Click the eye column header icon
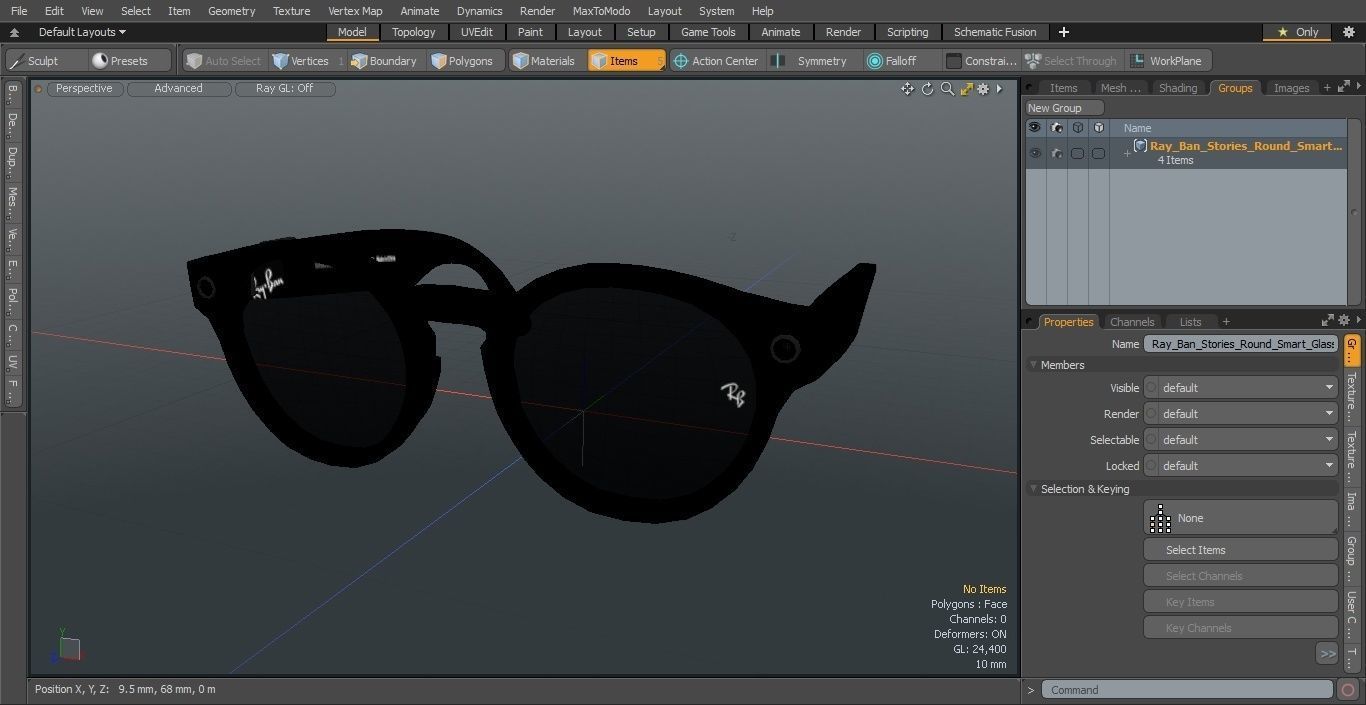This screenshot has height=705, width=1366. coord(1035,128)
